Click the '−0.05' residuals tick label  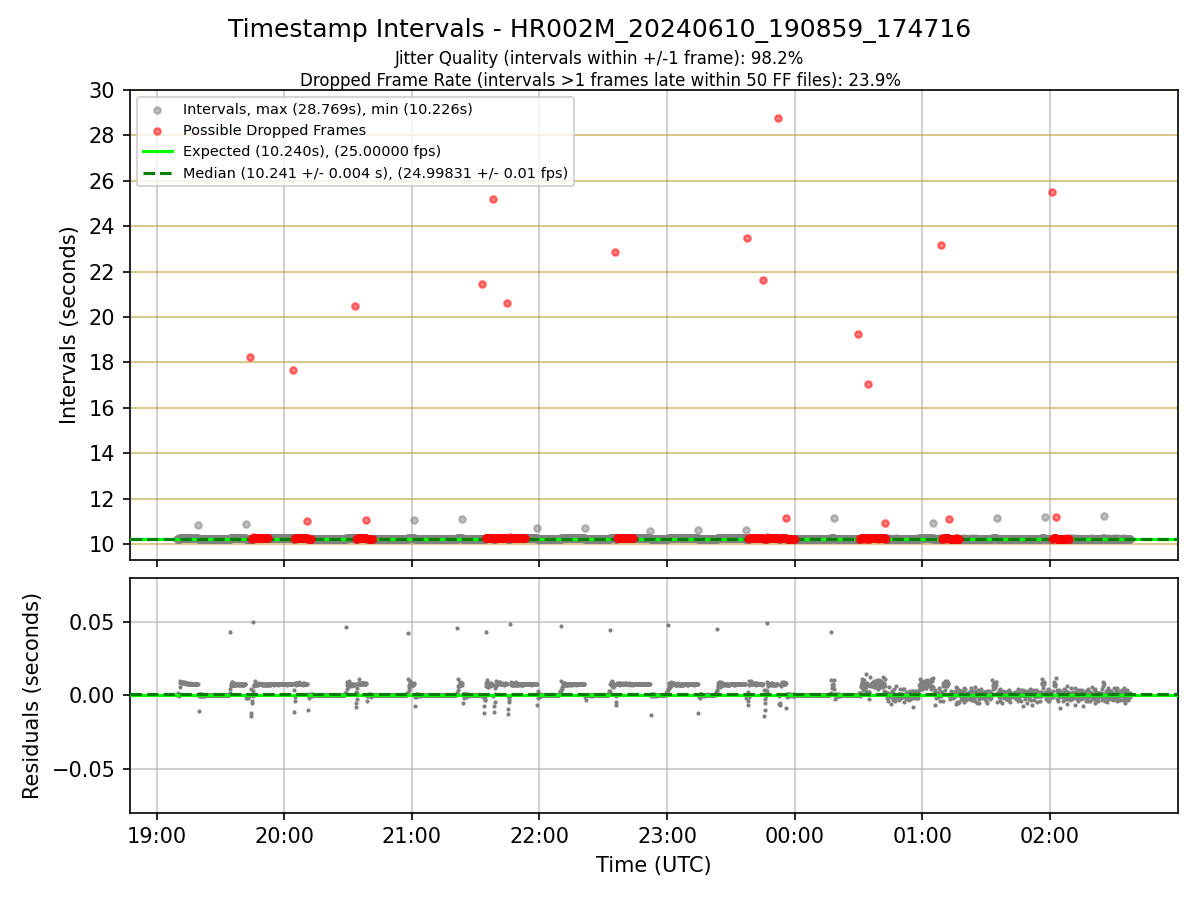[x=86, y=769]
